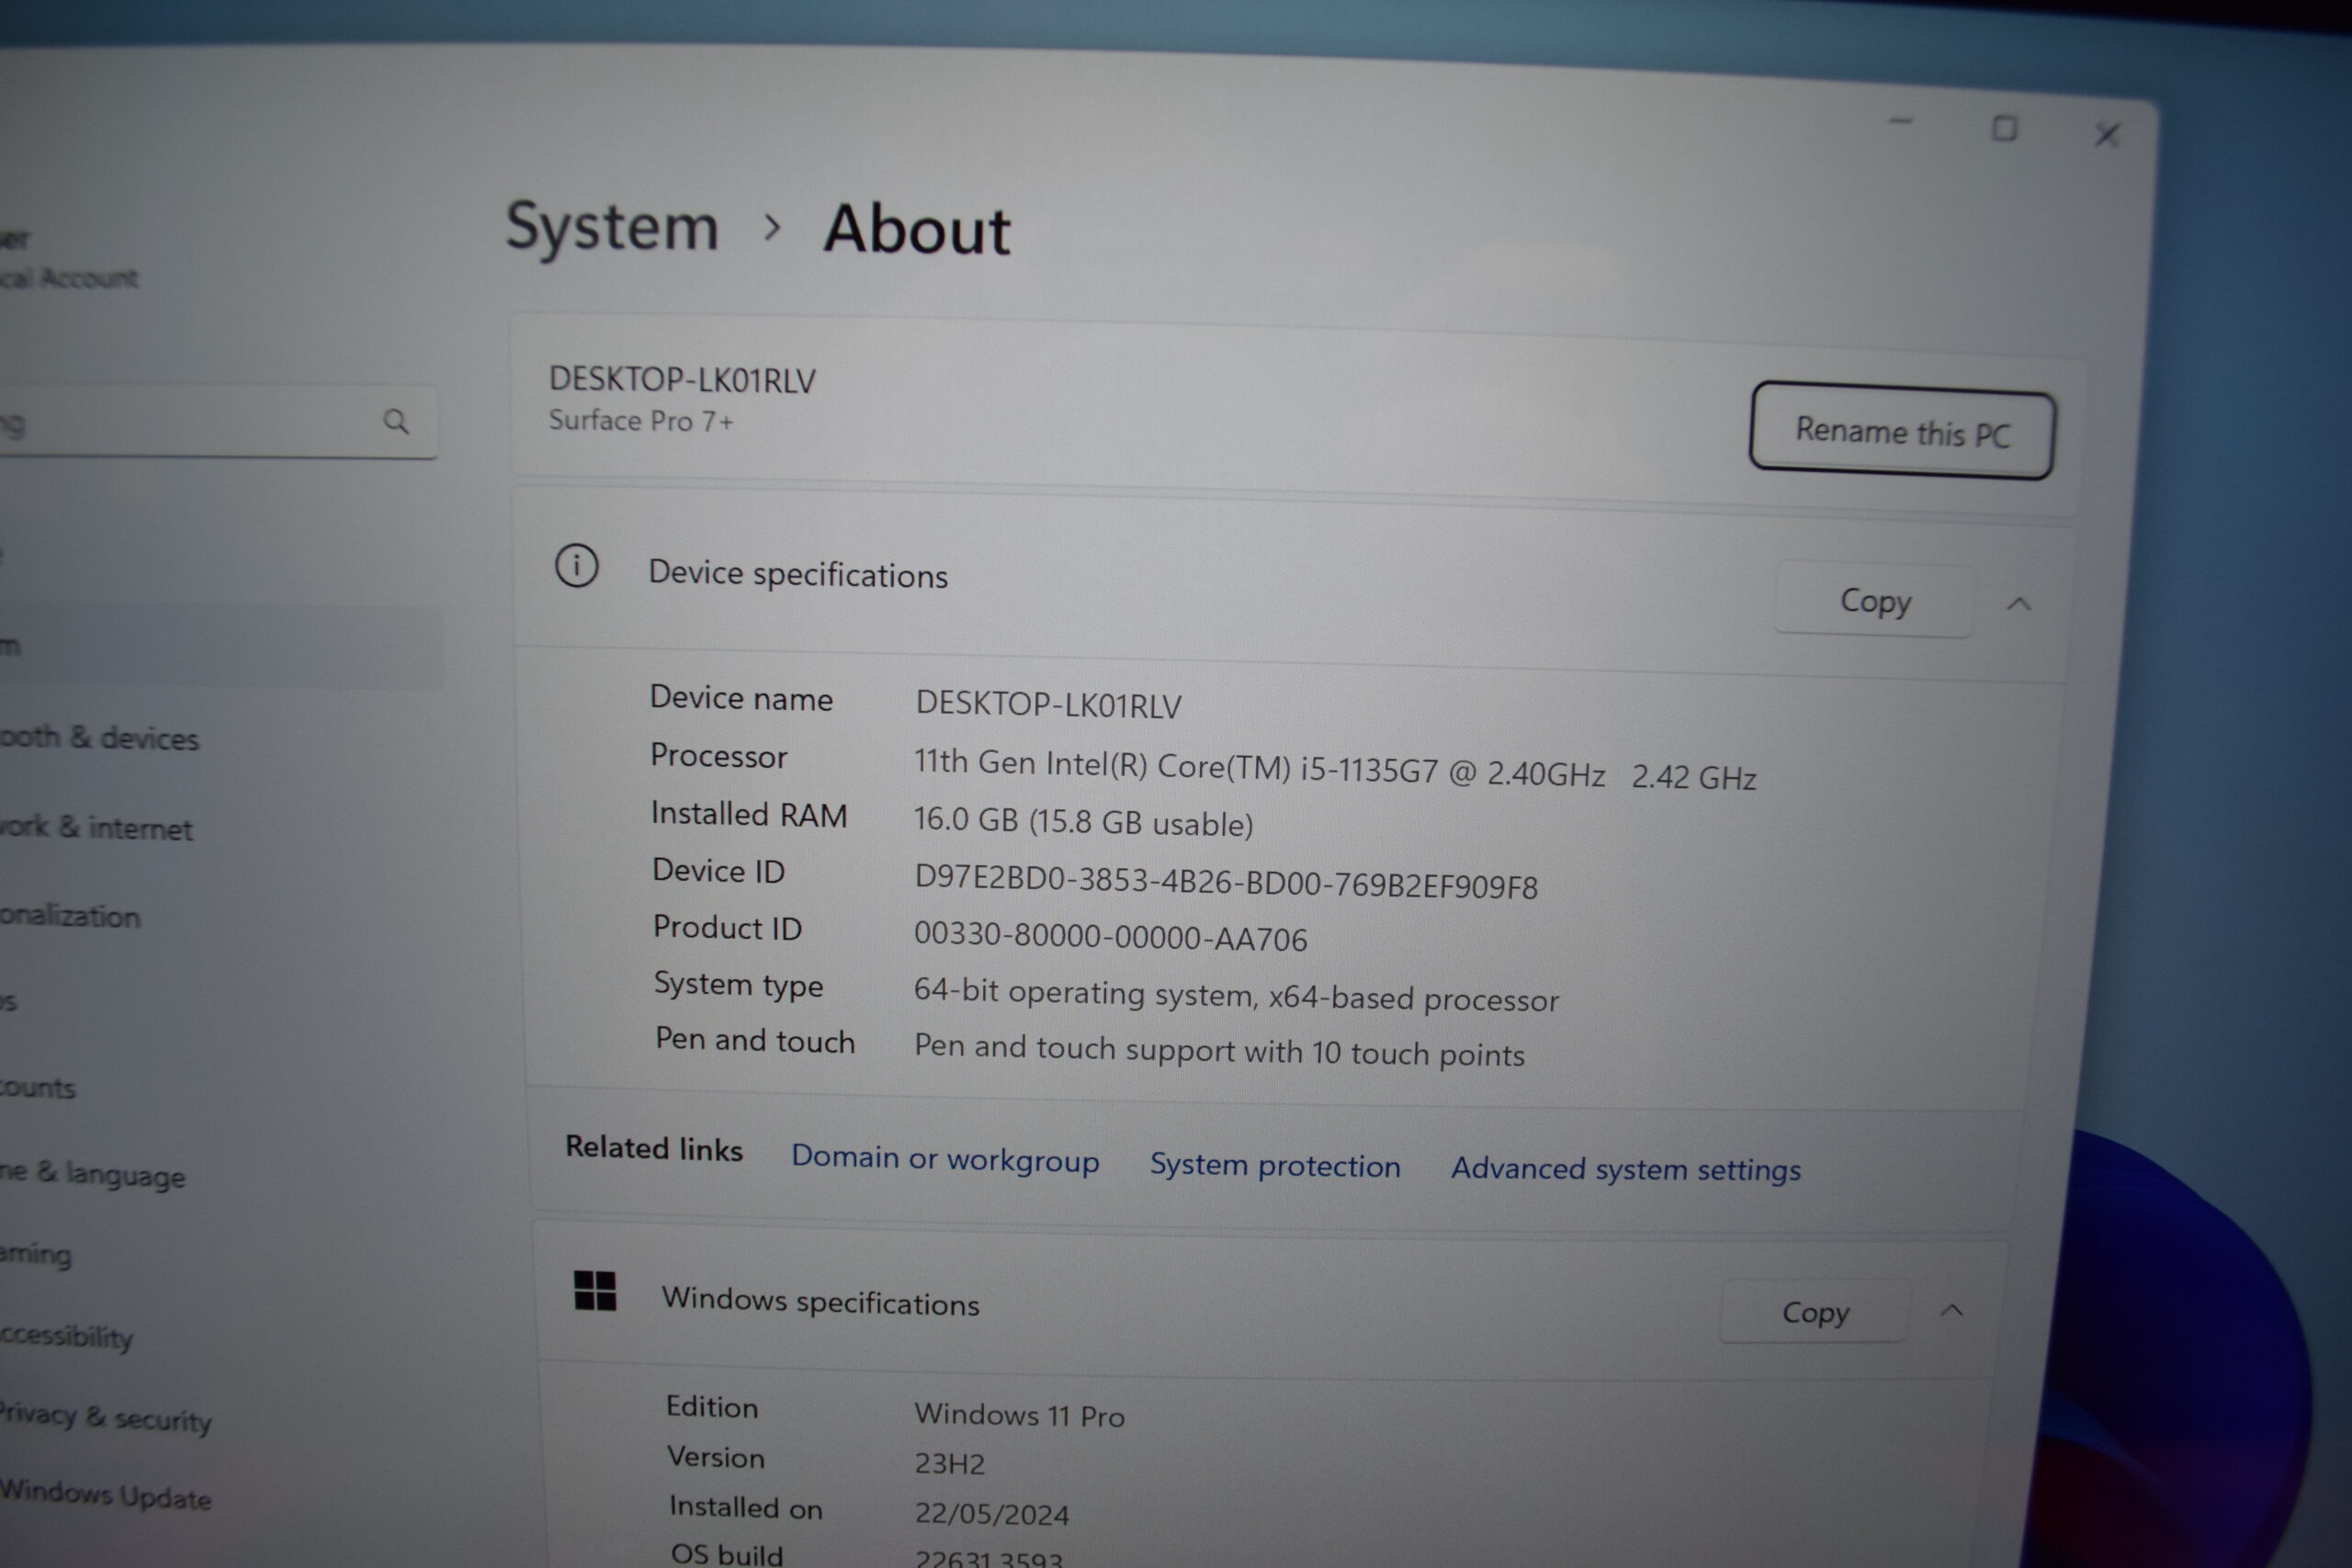Viewport: 2352px width, 1568px height.
Task: Open Bluetooth & devices in sidebar
Action: tap(99, 738)
